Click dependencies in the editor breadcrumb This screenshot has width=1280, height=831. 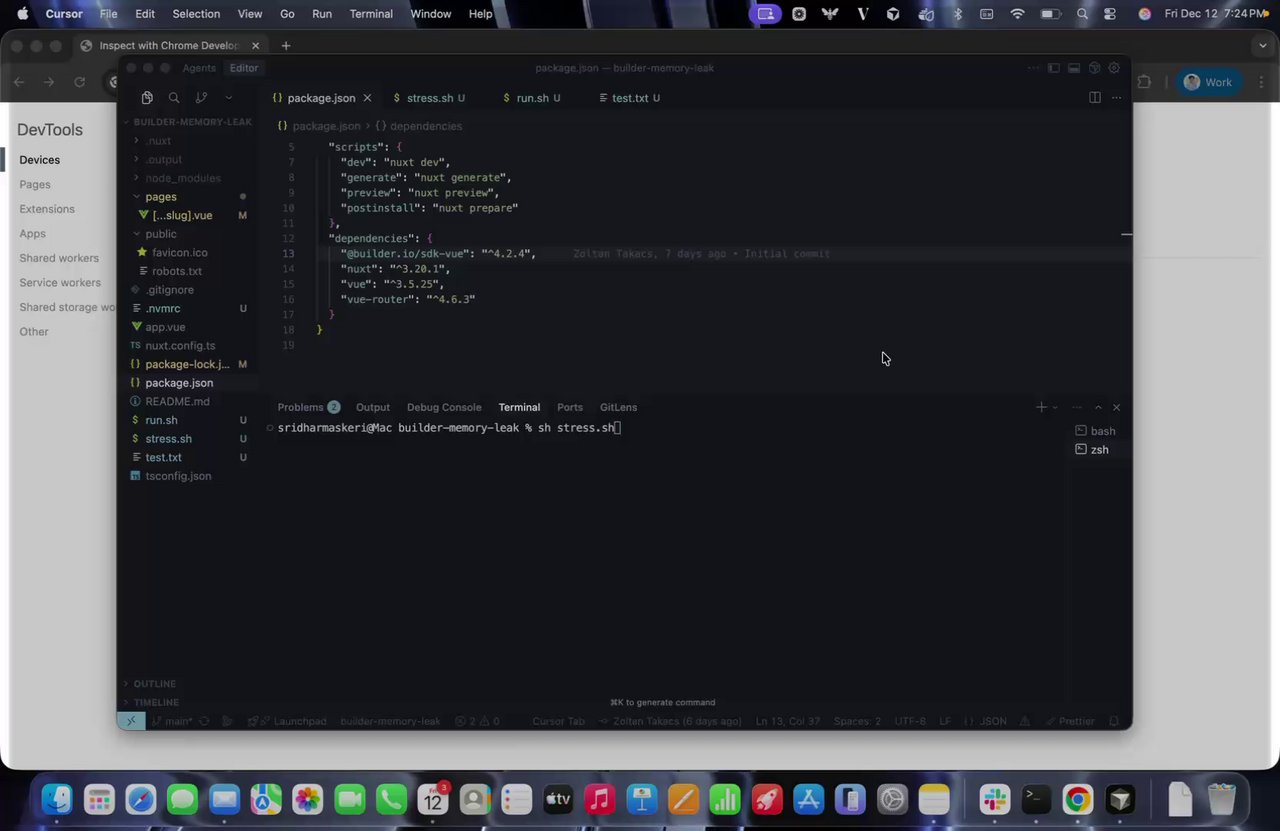click(425, 126)
